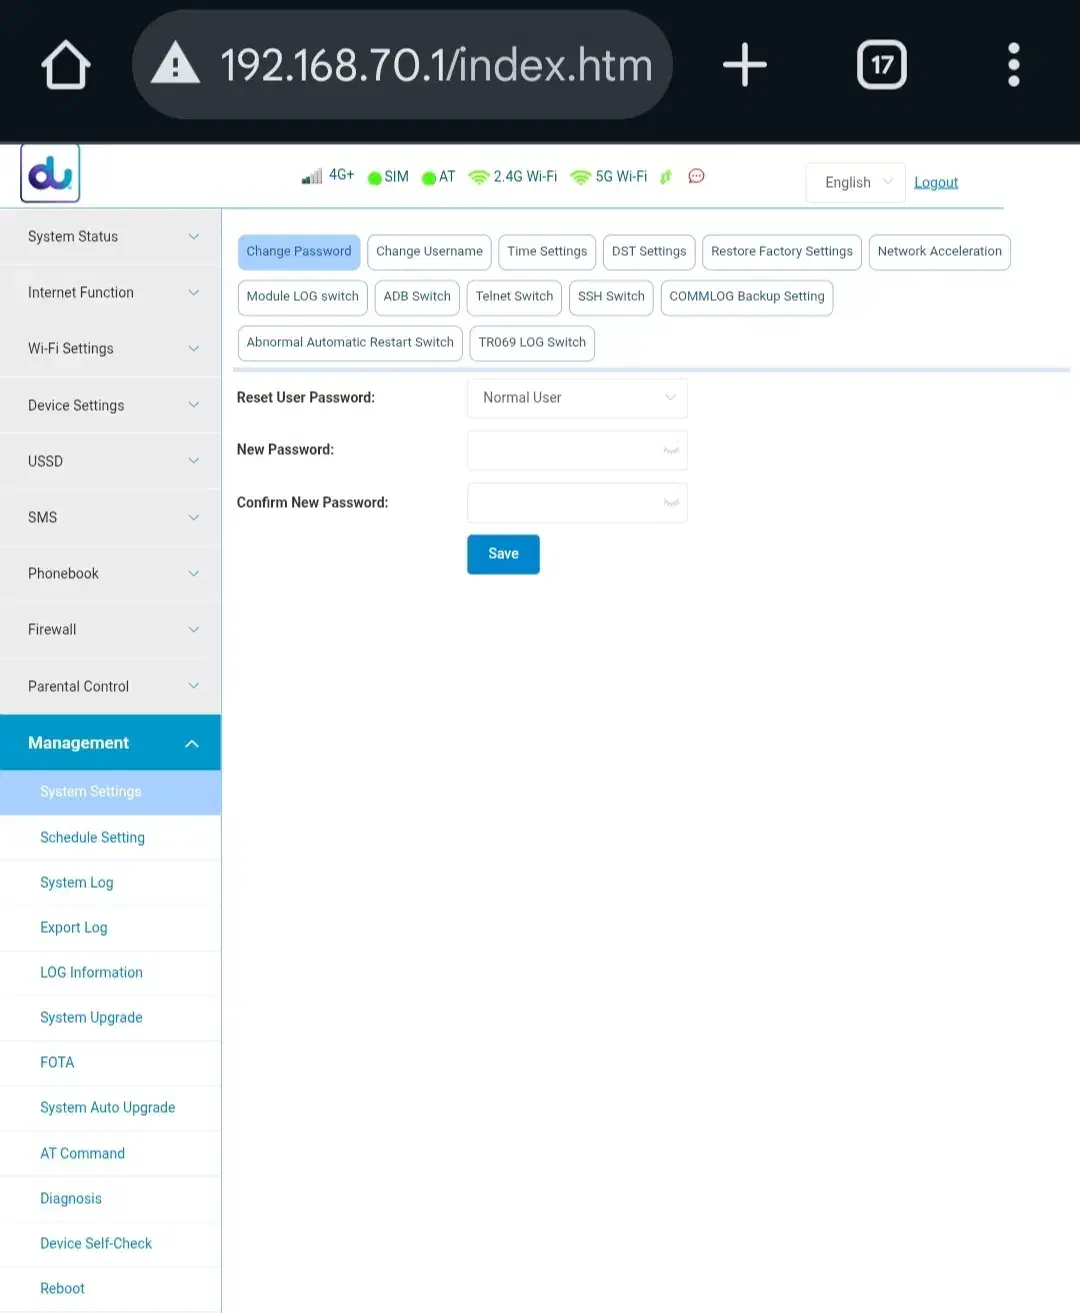Open the Network Acceleration tab
Viewport: 1080px width, 1313px height.
click(x=939, y=252)
